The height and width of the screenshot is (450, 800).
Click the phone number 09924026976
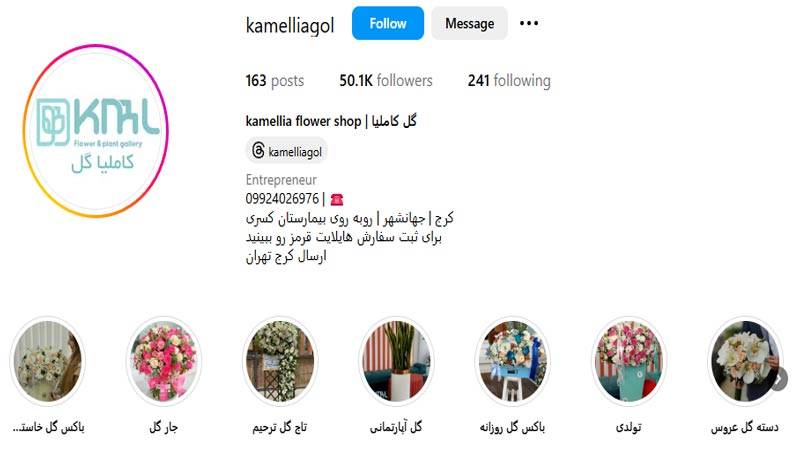(x=282, y=198)
